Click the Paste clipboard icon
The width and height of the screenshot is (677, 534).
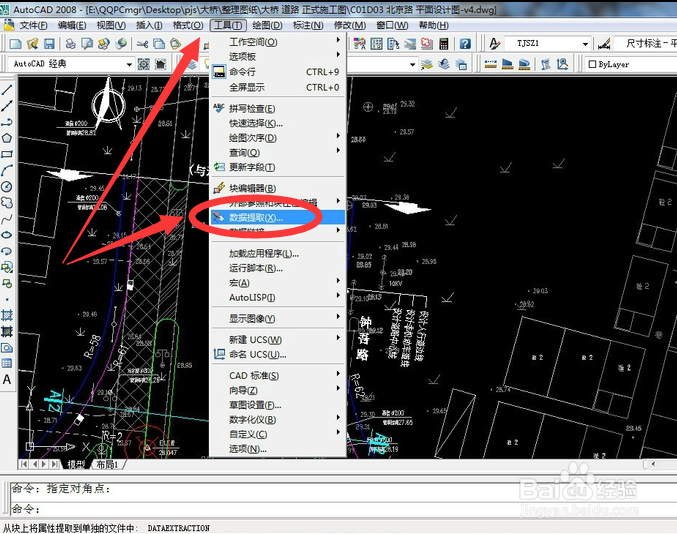pos(175,44)
